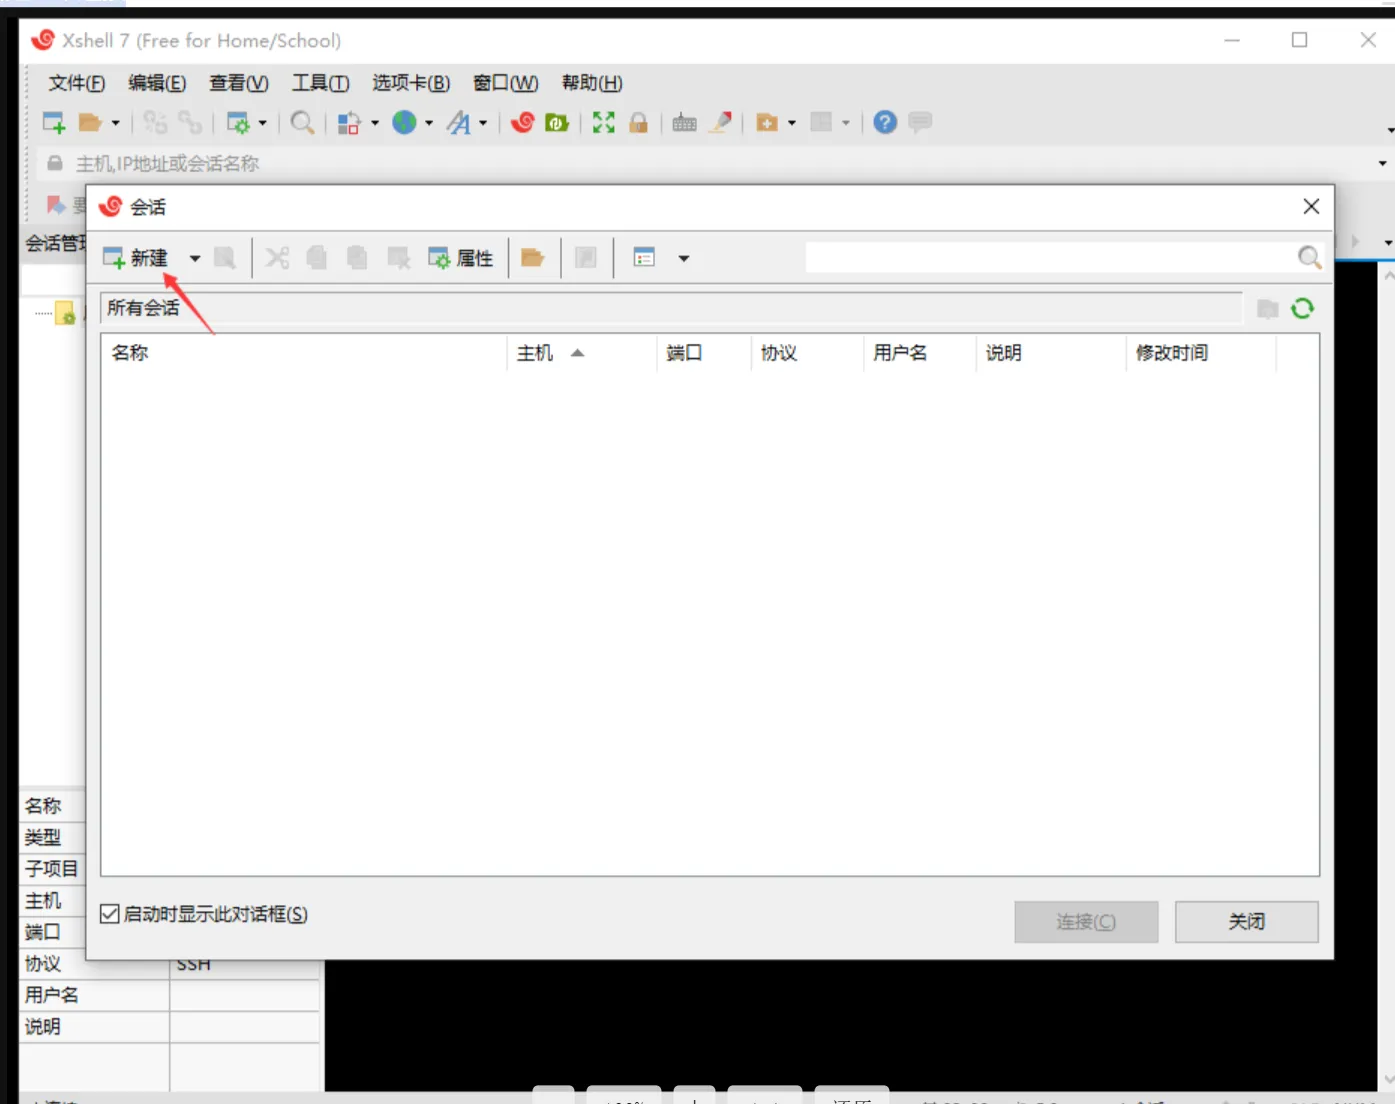Sort sessions by the 修改时间 column header
Viewport: 1395px width, 1104px height.
tap(1202, 353)
